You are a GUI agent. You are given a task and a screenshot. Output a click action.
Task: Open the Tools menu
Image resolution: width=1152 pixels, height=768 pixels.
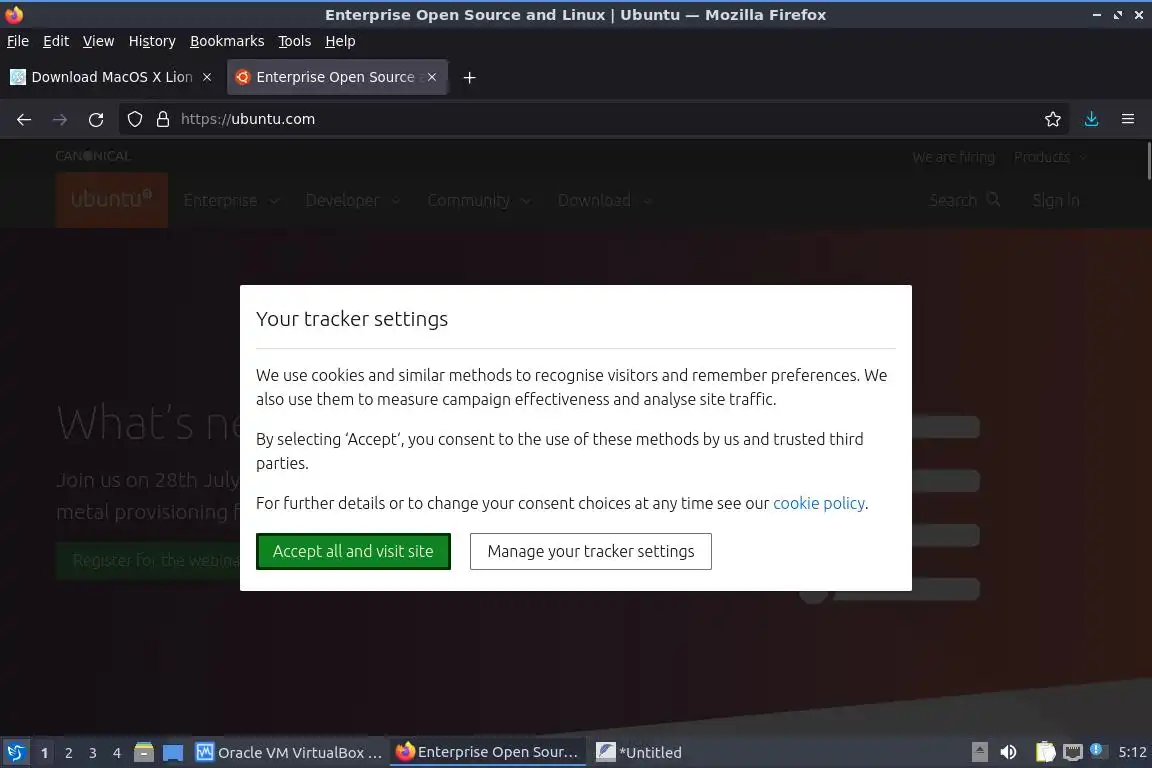295,41
